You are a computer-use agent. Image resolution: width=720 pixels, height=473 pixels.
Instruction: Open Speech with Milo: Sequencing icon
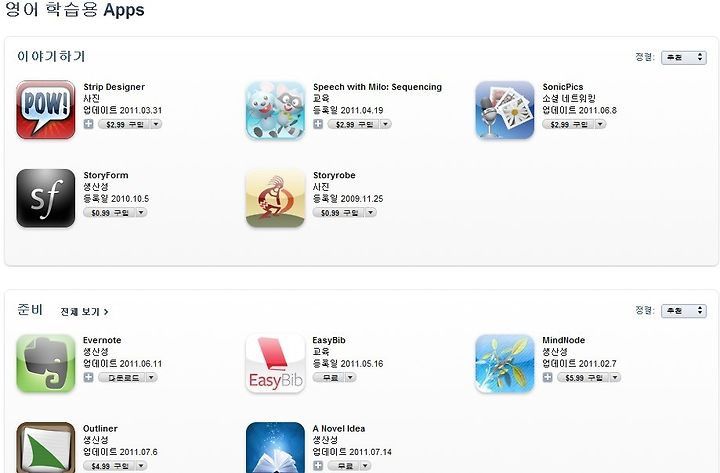[x=275, y=110]
